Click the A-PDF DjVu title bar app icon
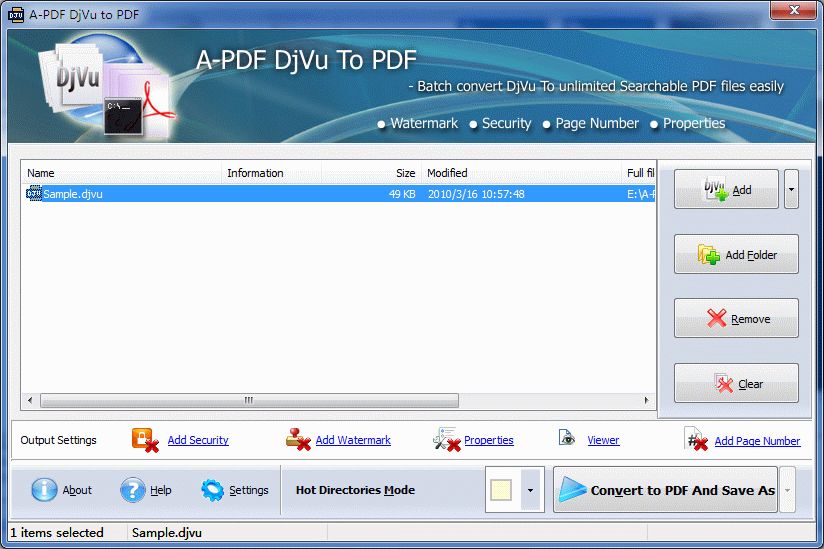Image resolution: width=824 pixels, height=549 pixels. click(x=16, y=15)
